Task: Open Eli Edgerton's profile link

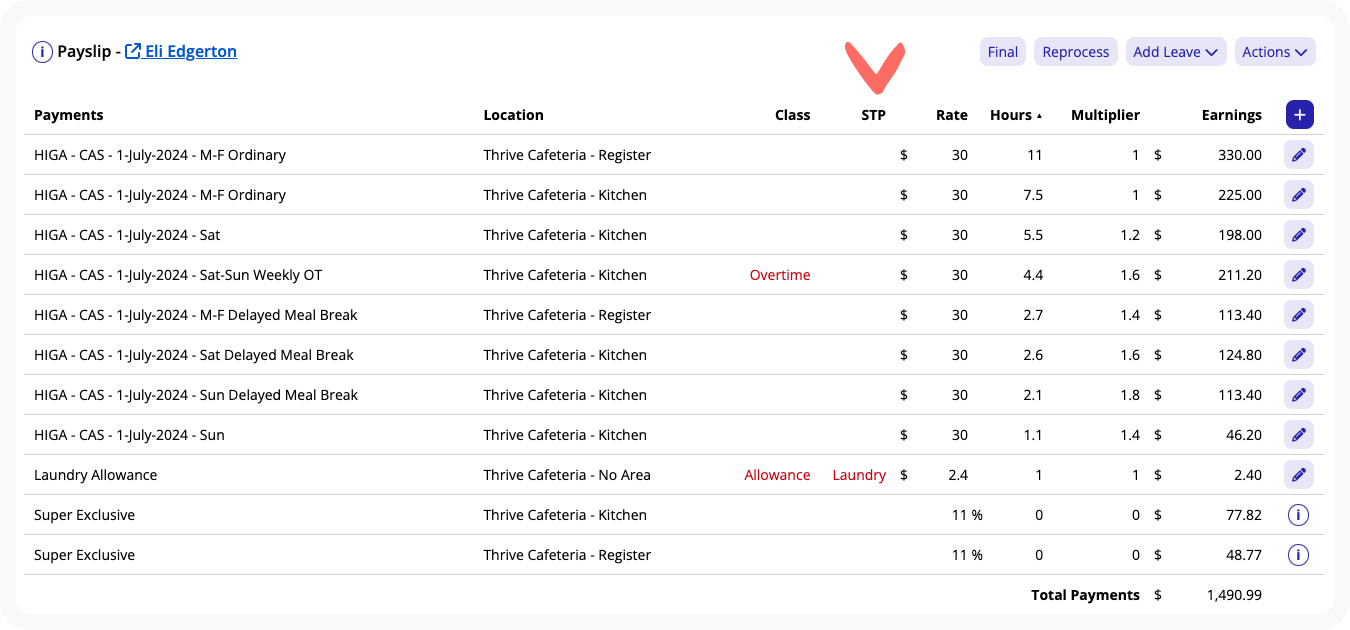Action: (x=181, y=51)
